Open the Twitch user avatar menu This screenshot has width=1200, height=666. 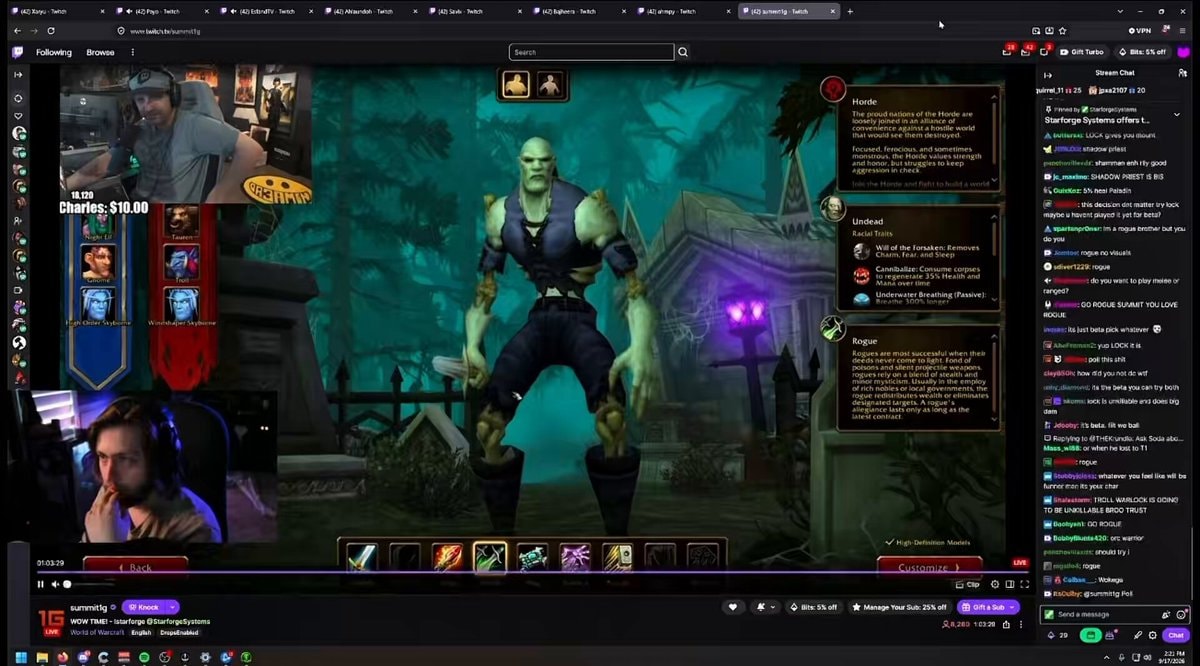pyautogui.click(x=1183, y=52)
